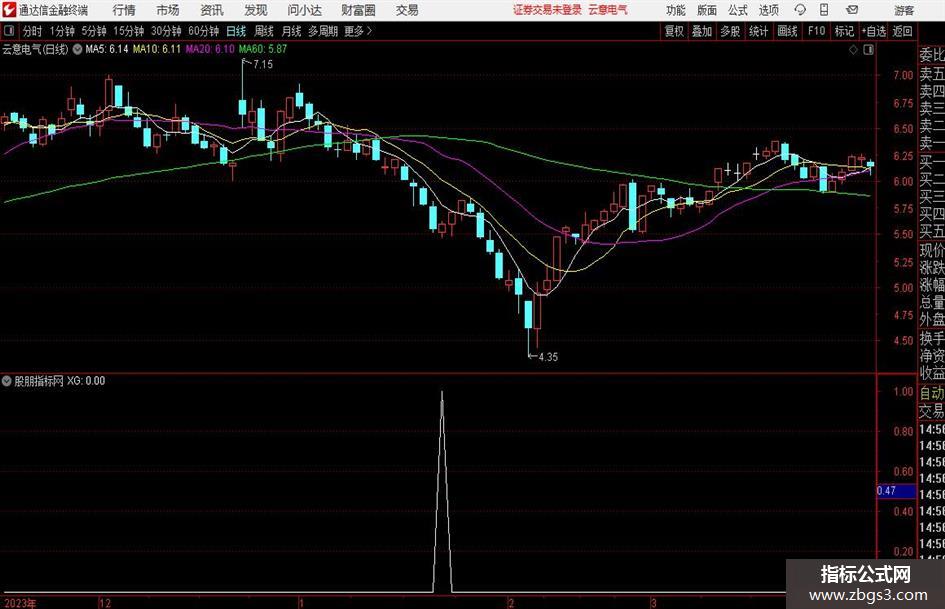Viewport: 945px width, 609px height.
Task: Click the 自动 label in right panel
Action: click(932, 393)
